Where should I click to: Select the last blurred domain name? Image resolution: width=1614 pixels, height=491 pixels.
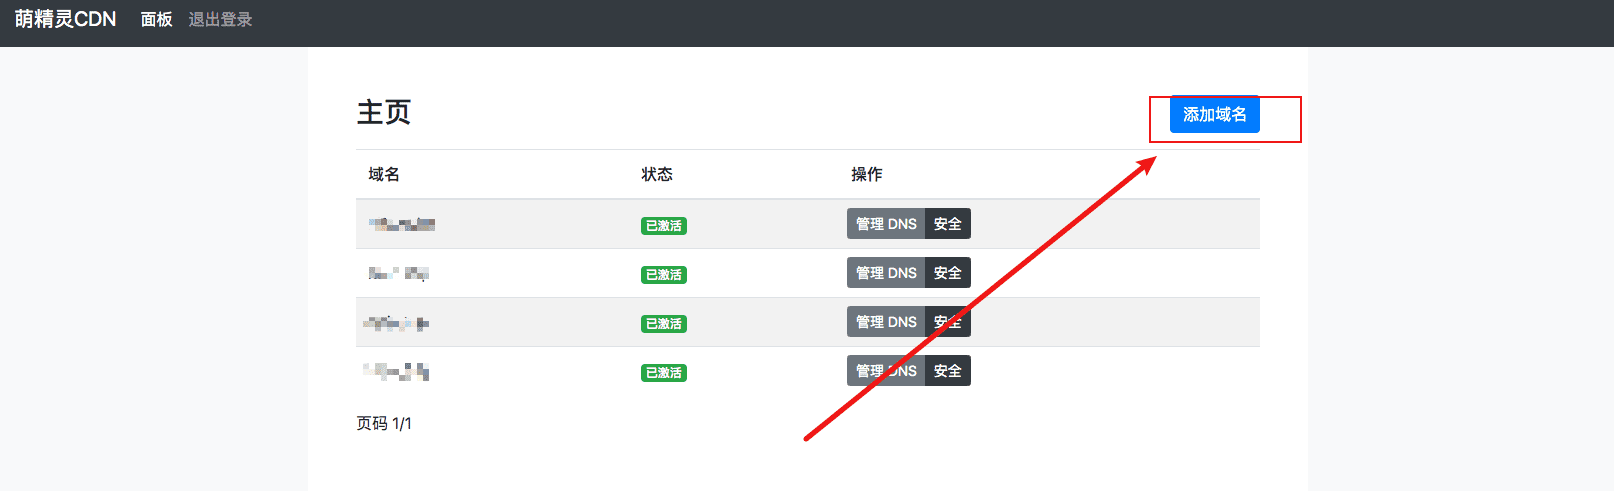(x=396, y=372)
